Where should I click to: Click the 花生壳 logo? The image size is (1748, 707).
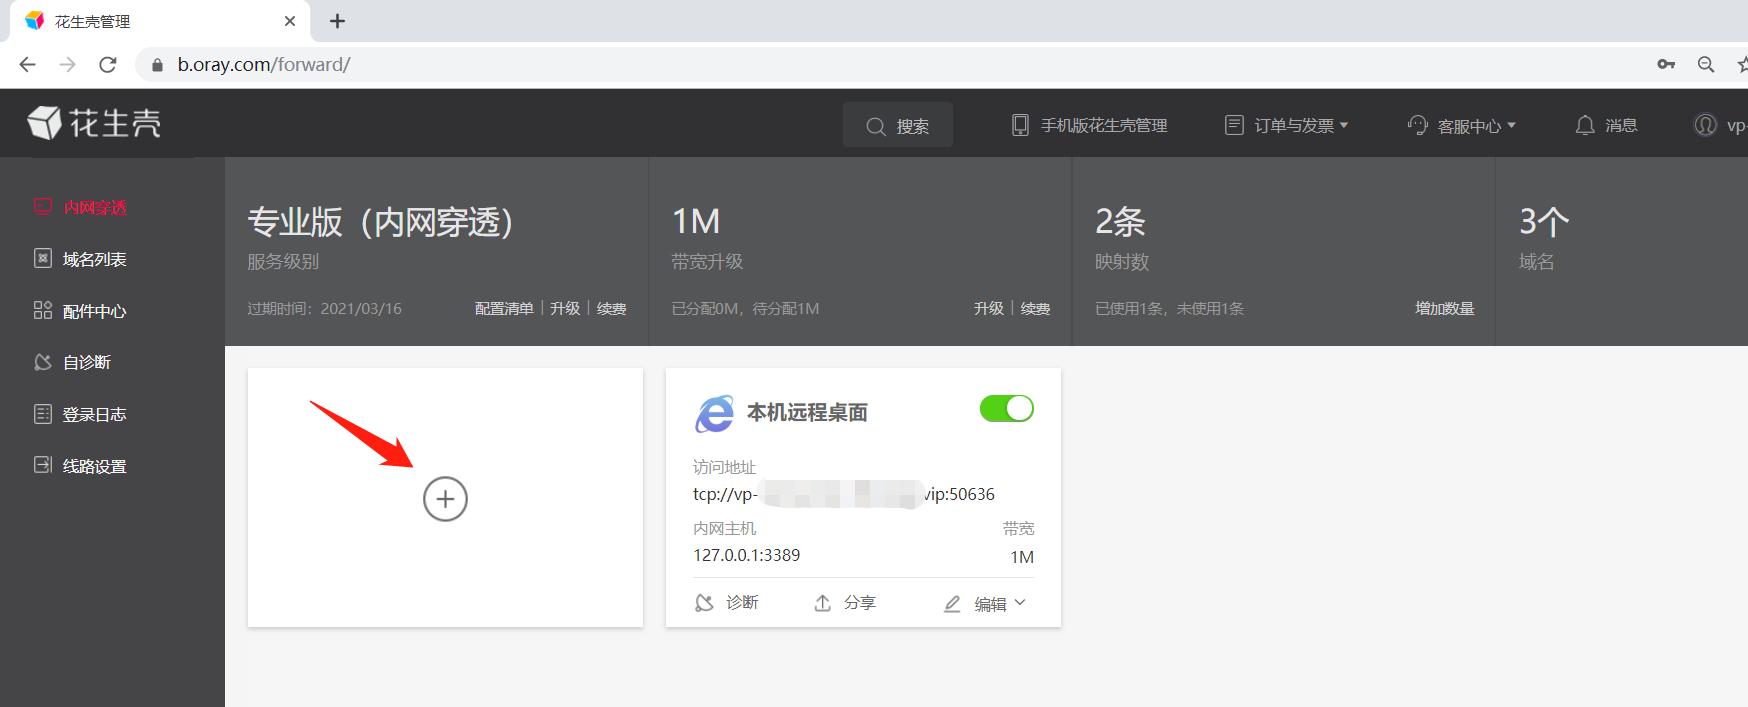(x=94, y=123)
